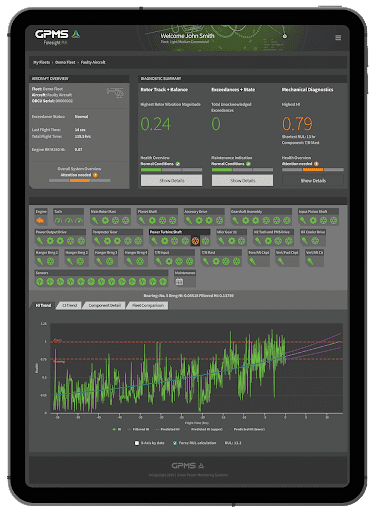Select the orange bearing icon under Power Turbine Shaft
Viewport: 376px width, 512px height.
tap(195, 241)
